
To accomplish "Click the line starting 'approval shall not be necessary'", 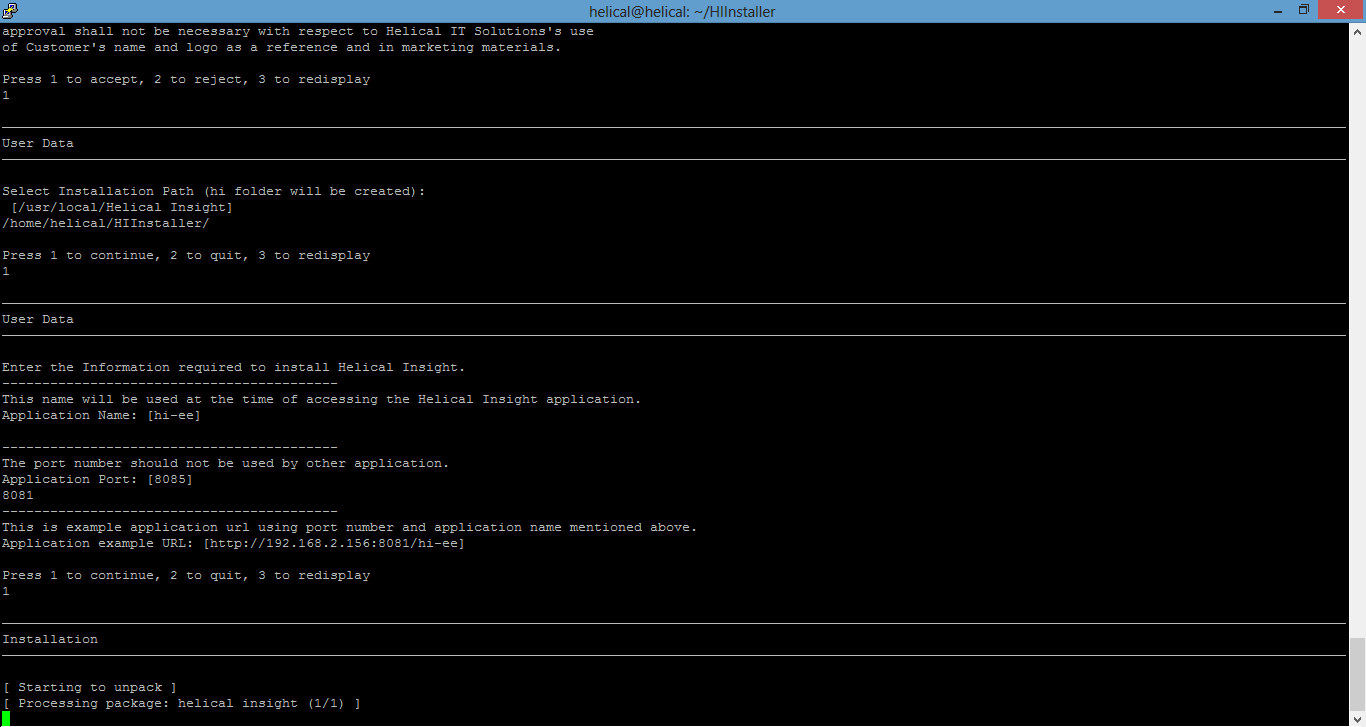I will [x=298, y=31].
